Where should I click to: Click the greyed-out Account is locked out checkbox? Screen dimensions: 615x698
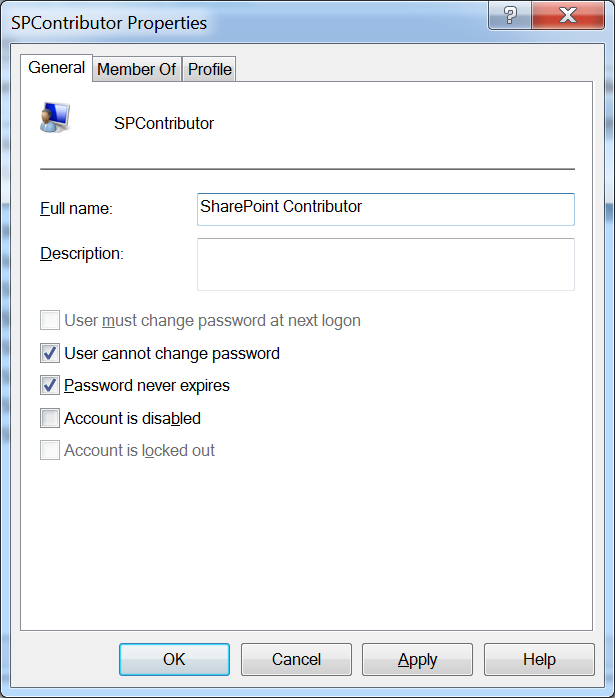click(x=50, y=451)
